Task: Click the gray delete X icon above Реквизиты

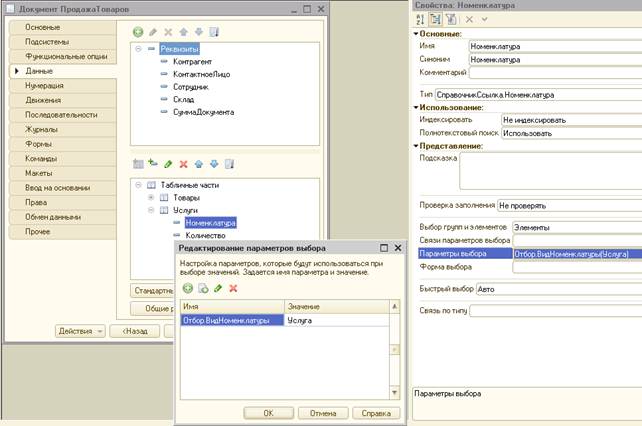Action: (168, 32)
